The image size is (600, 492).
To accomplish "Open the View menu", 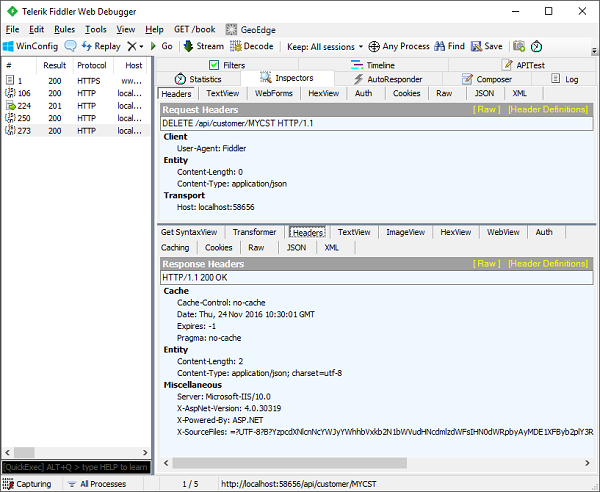I will (x=126, y=29).
